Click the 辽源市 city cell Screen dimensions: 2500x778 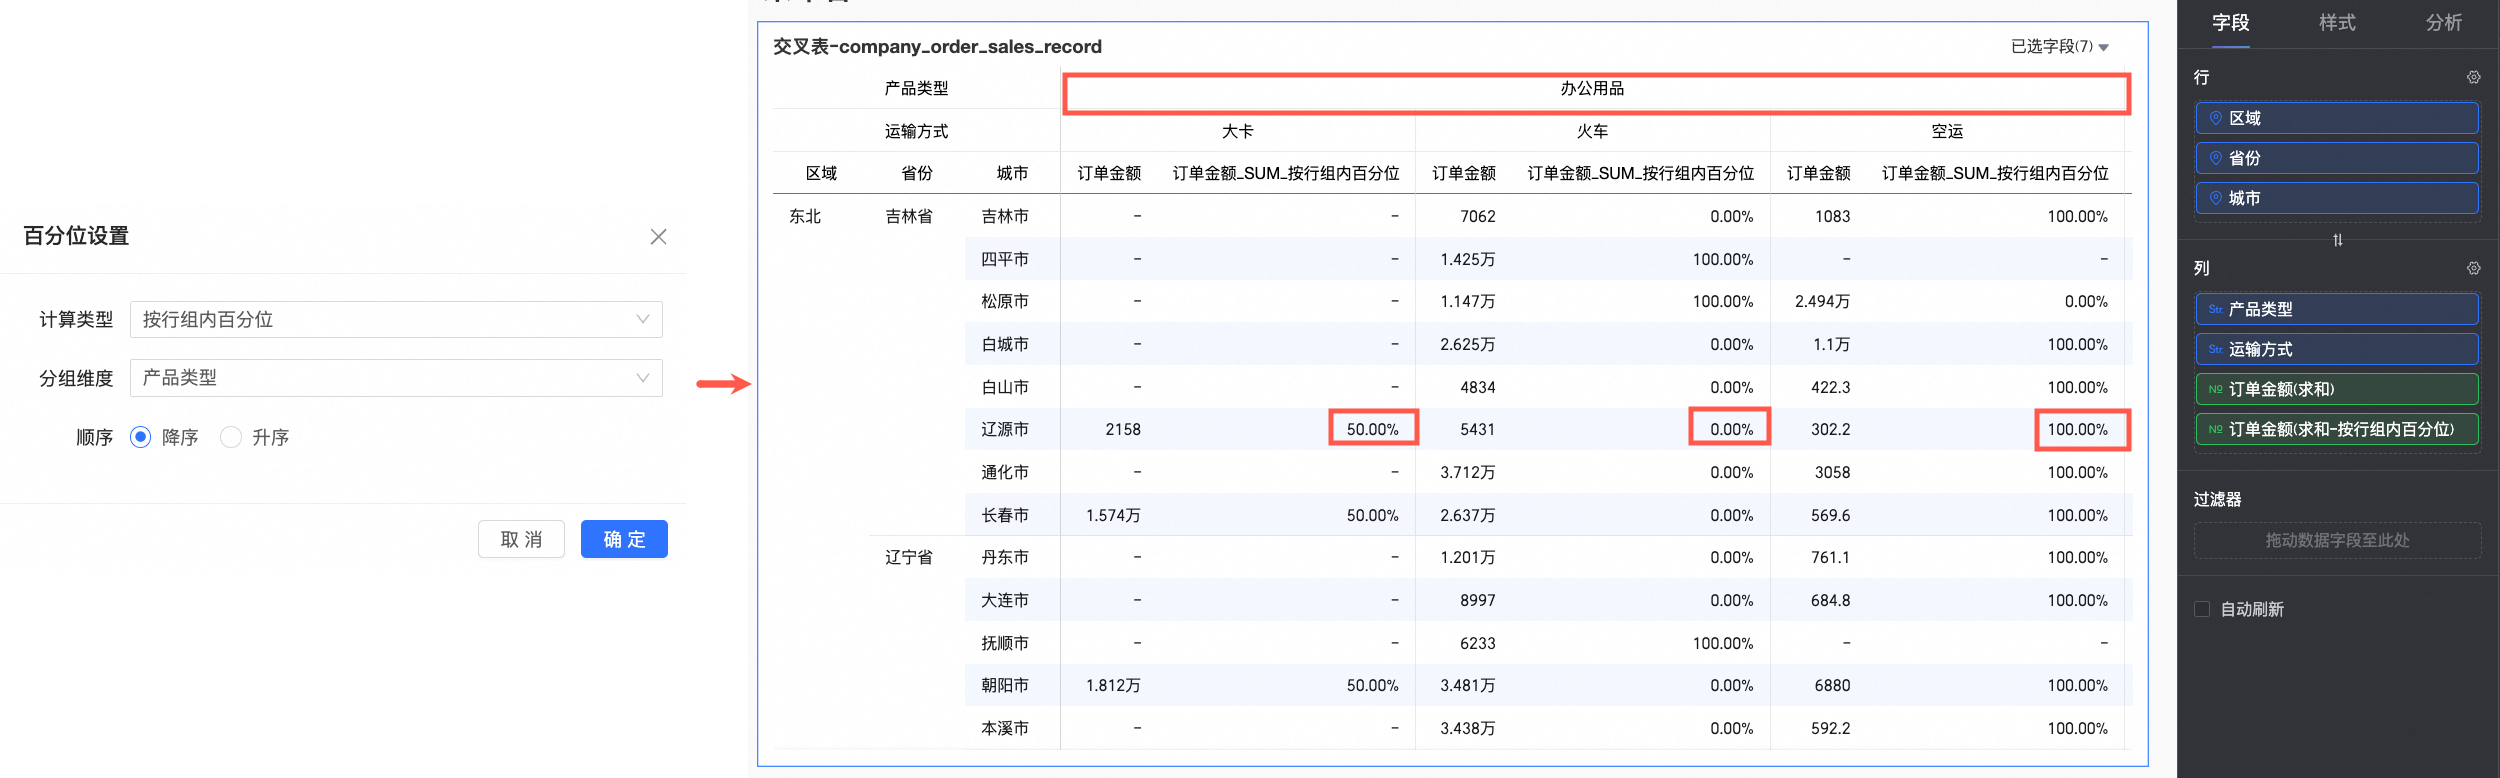(x=1005, y=429)
